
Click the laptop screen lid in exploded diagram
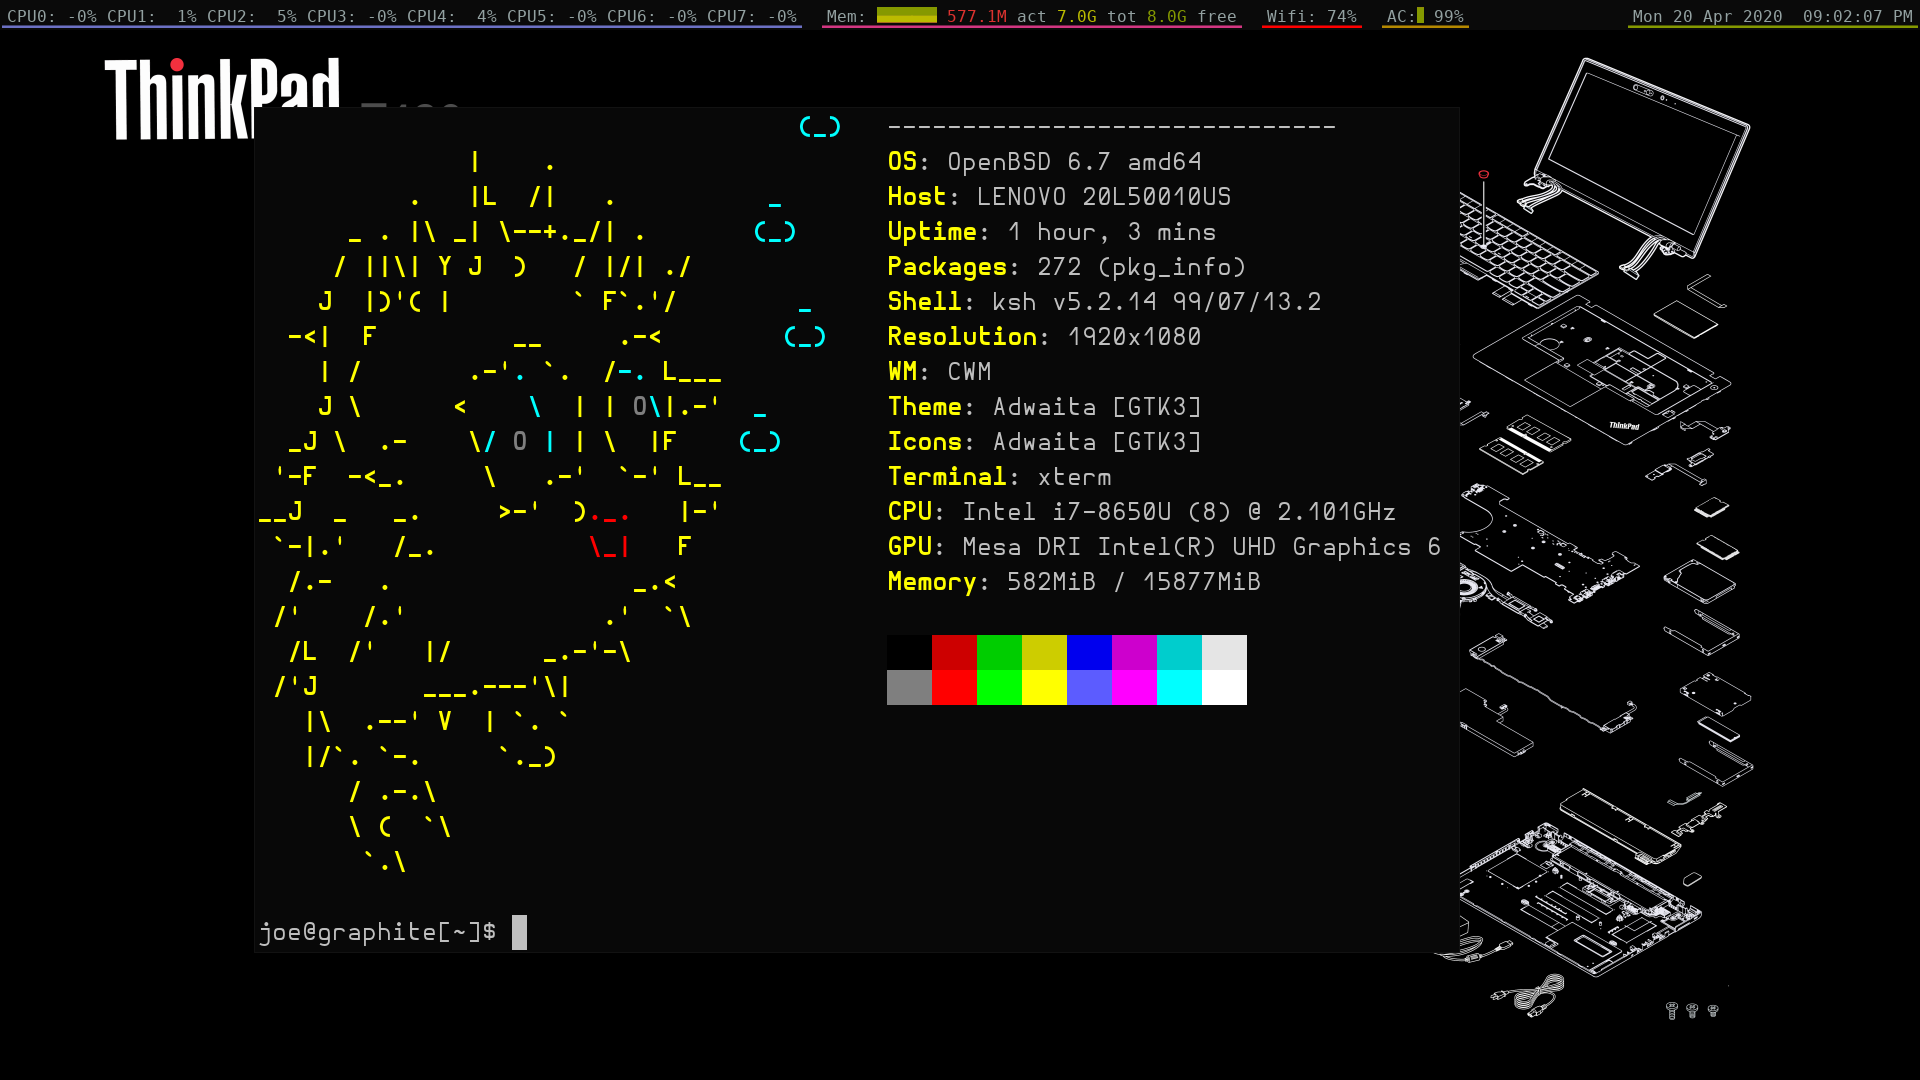(x=1641, y=157)
